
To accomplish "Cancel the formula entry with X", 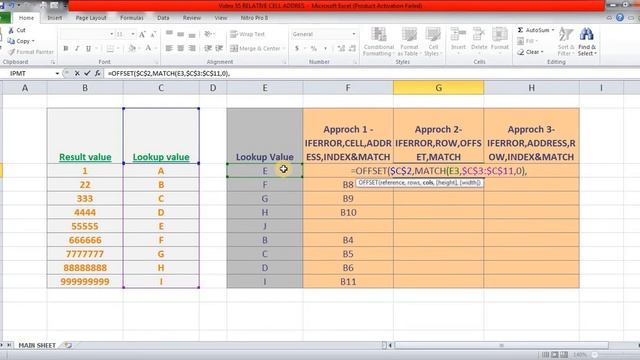I will [x=77, y=73].
